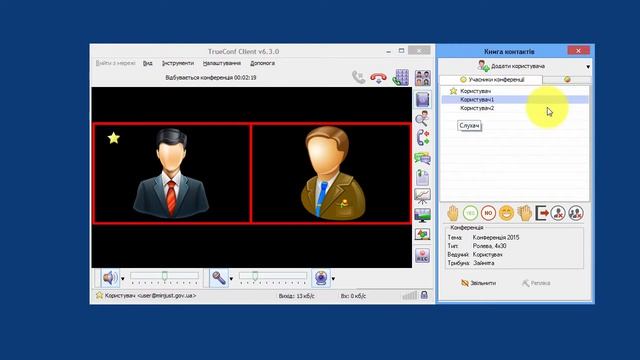640x360 pixels.
Task: Click the applause clapping hands icon
Action: (x=524, y=213)
